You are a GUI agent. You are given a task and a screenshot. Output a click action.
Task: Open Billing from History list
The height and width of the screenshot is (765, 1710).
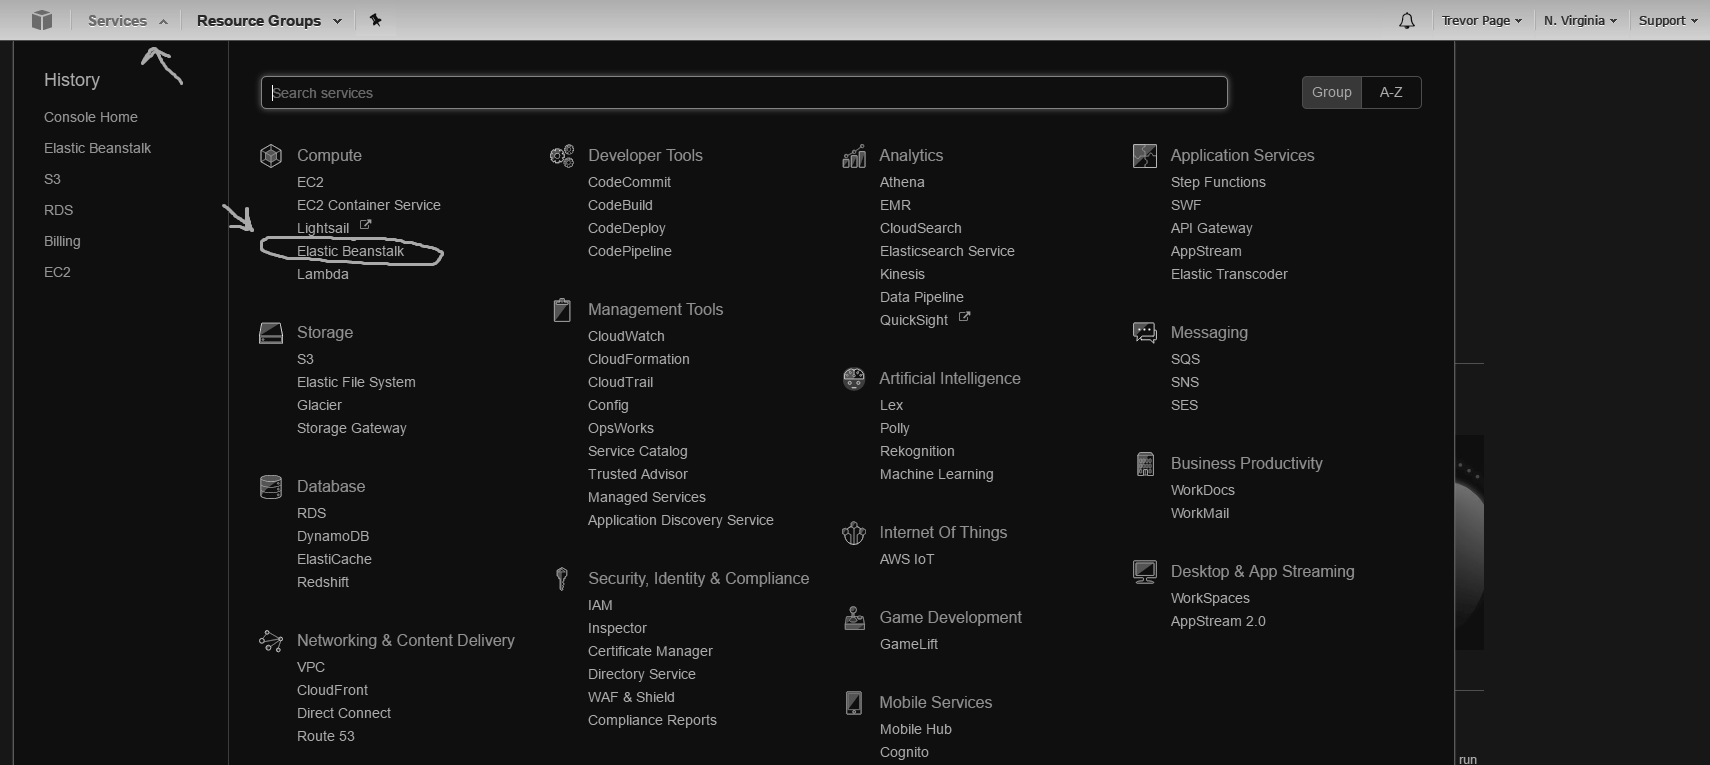point(62,241)
